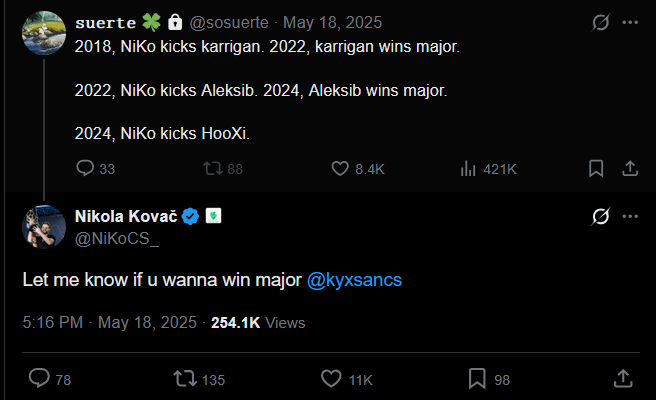
Task: Open Grok icon on Nikola Kovač's tweet
Action: coord(601,216)
